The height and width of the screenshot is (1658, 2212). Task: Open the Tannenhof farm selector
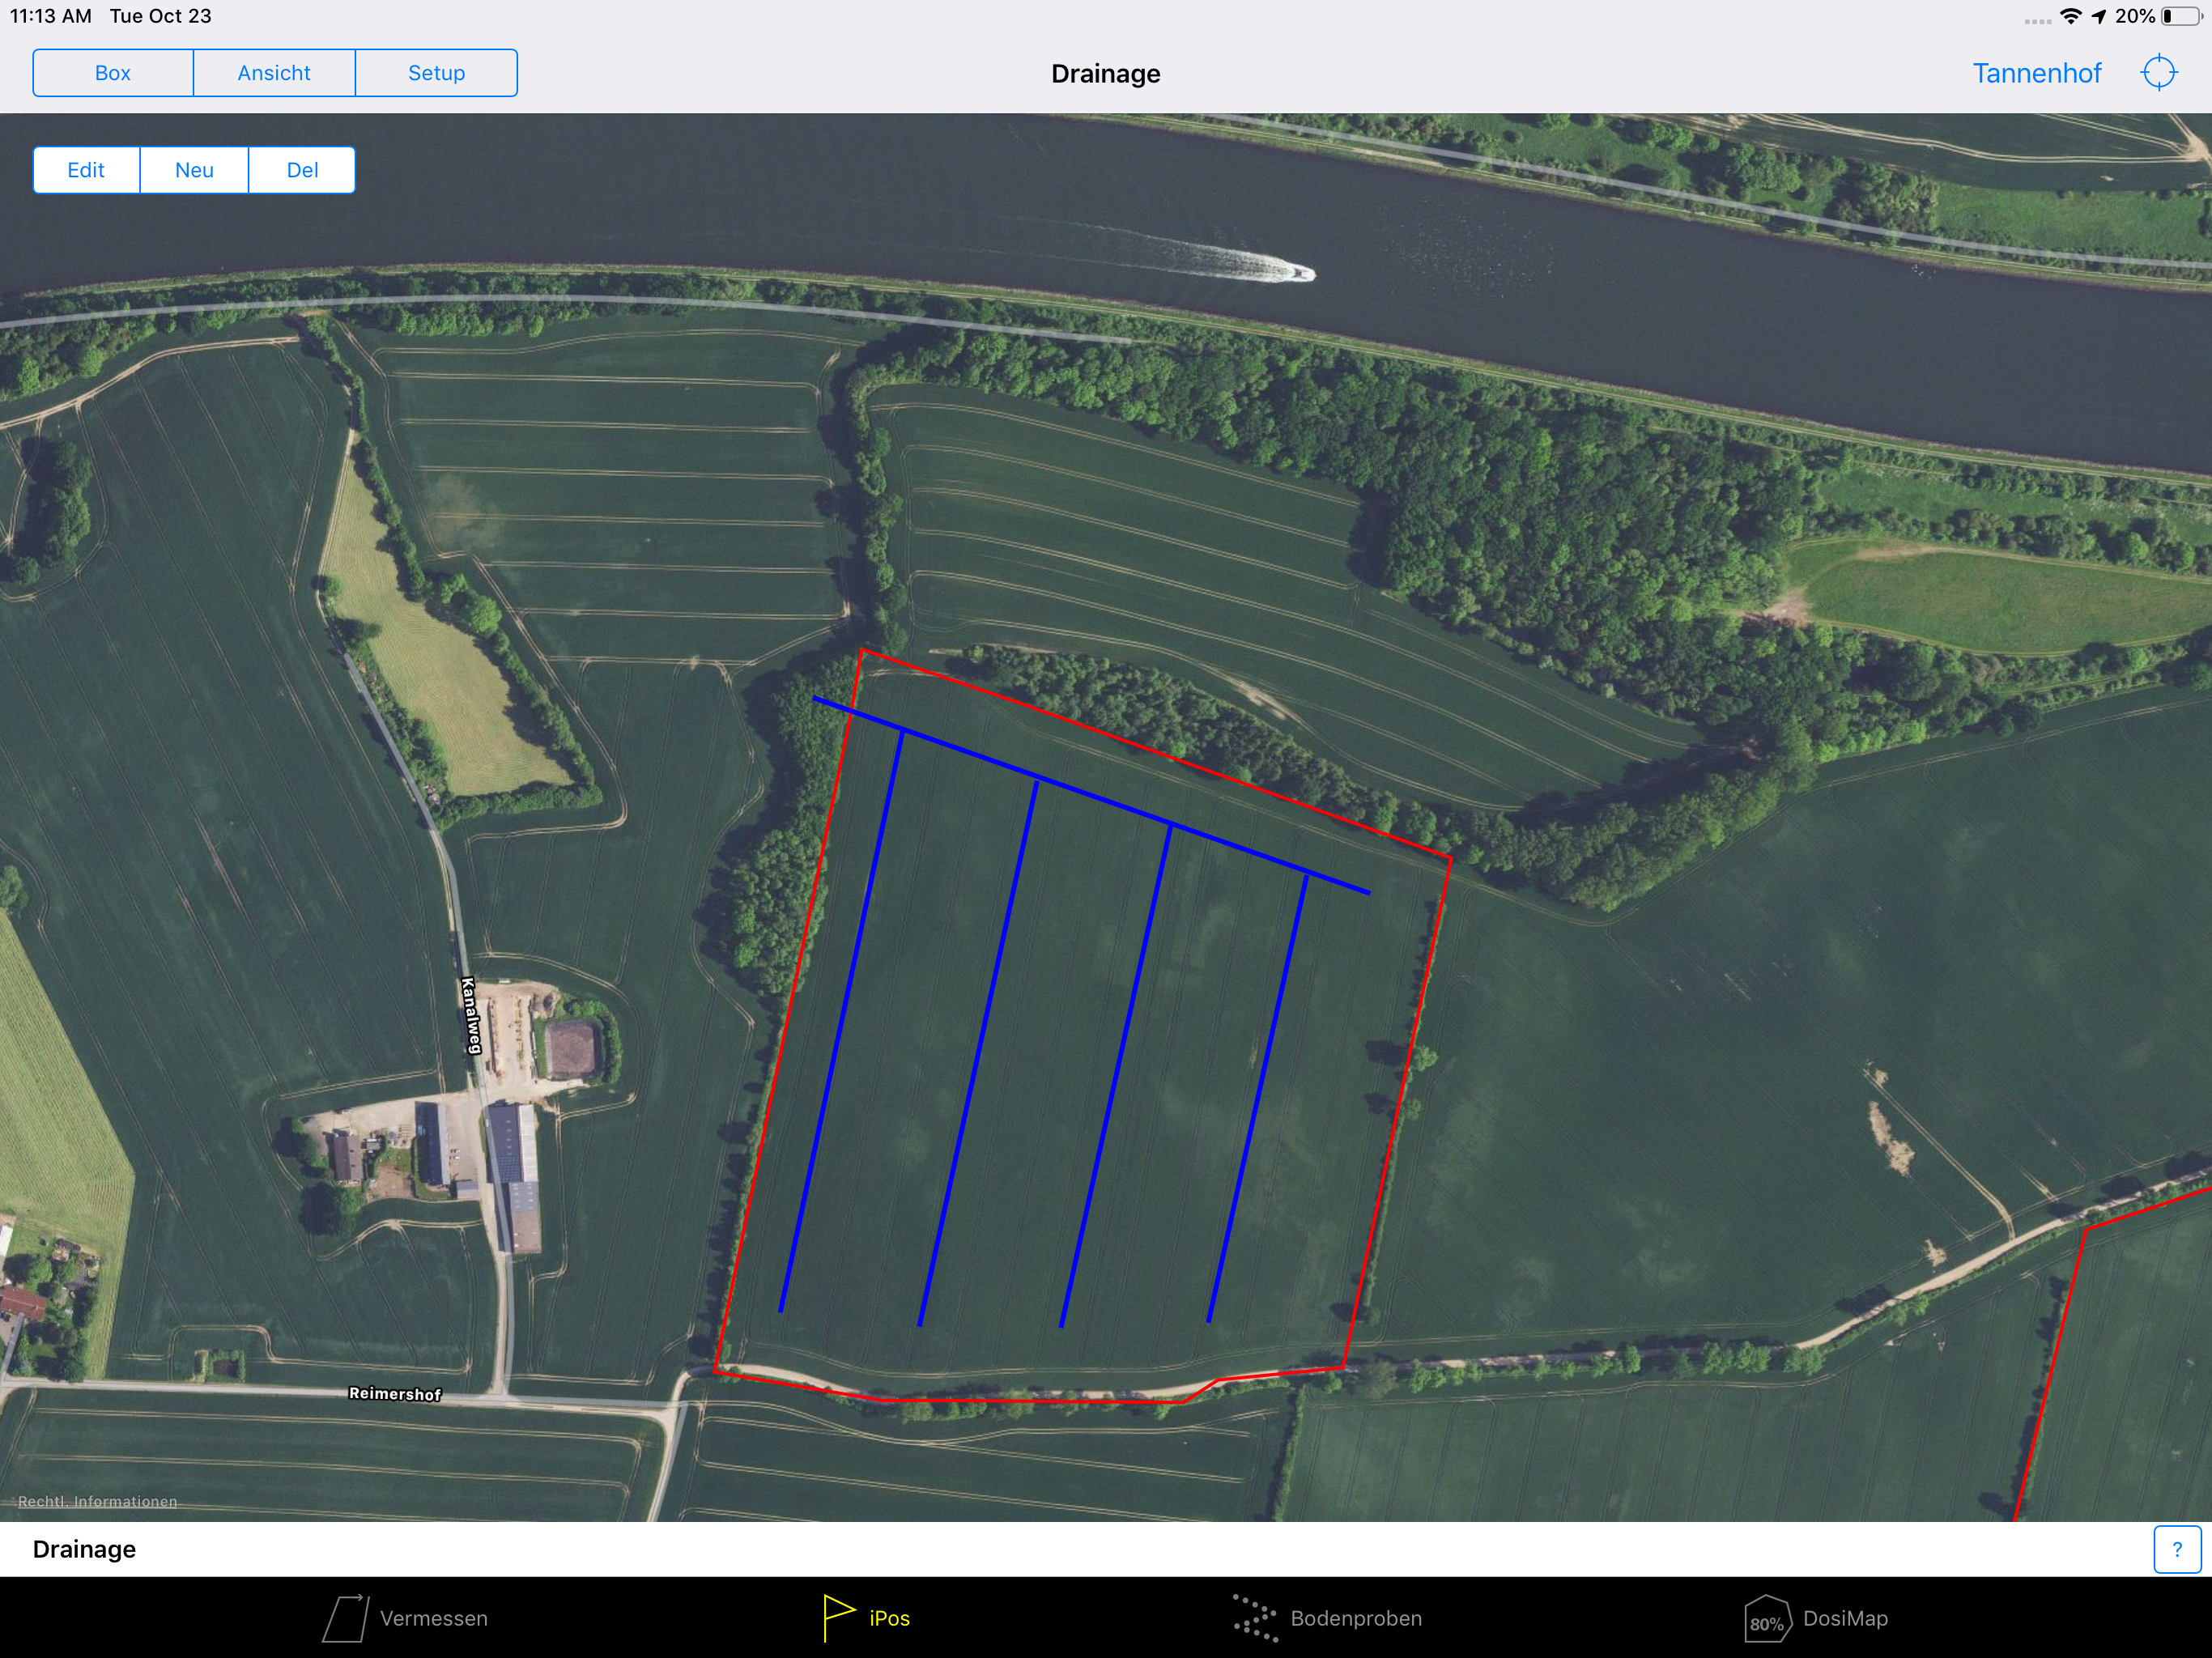2036,73
